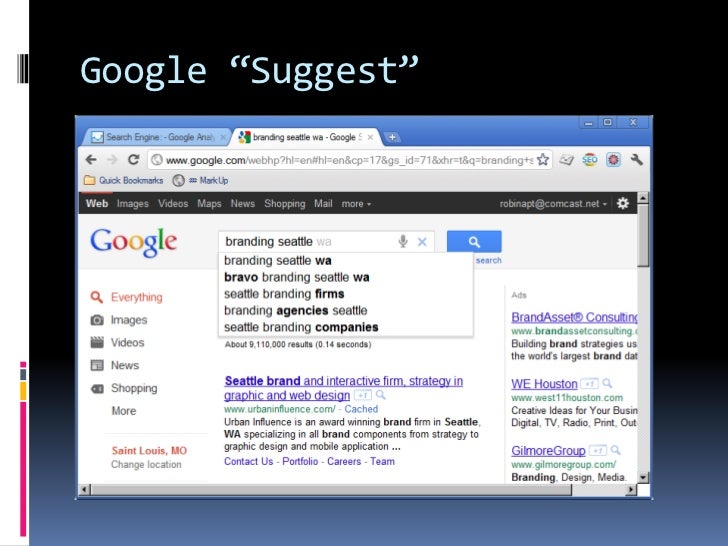Click the +1 button beside Seattle brand result
Screen dimensions: 728x546
(x=363, y=395)
